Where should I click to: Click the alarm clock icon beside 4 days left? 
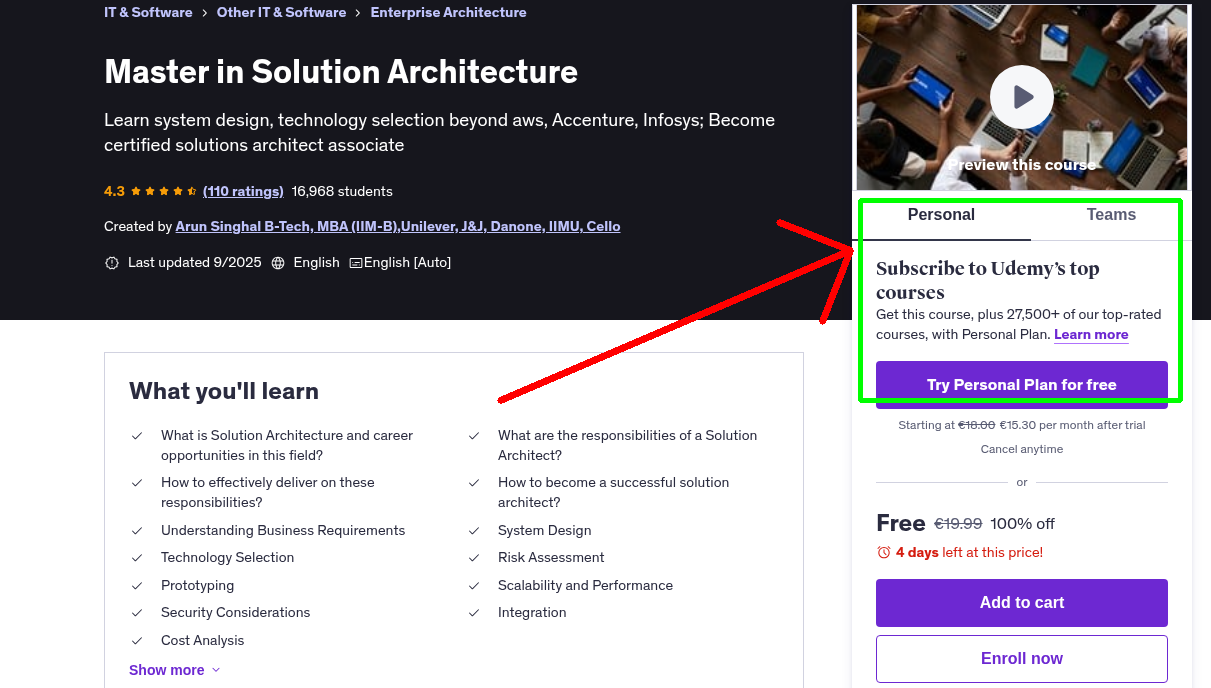[883, 552]
